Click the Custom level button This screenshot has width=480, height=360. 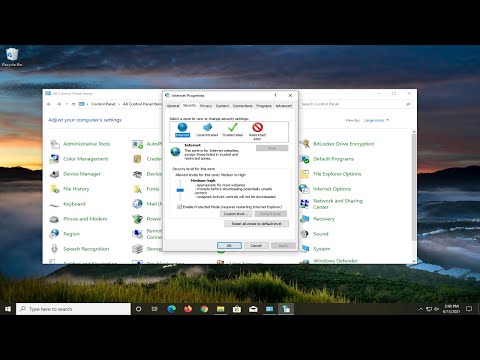coord(236,214)
